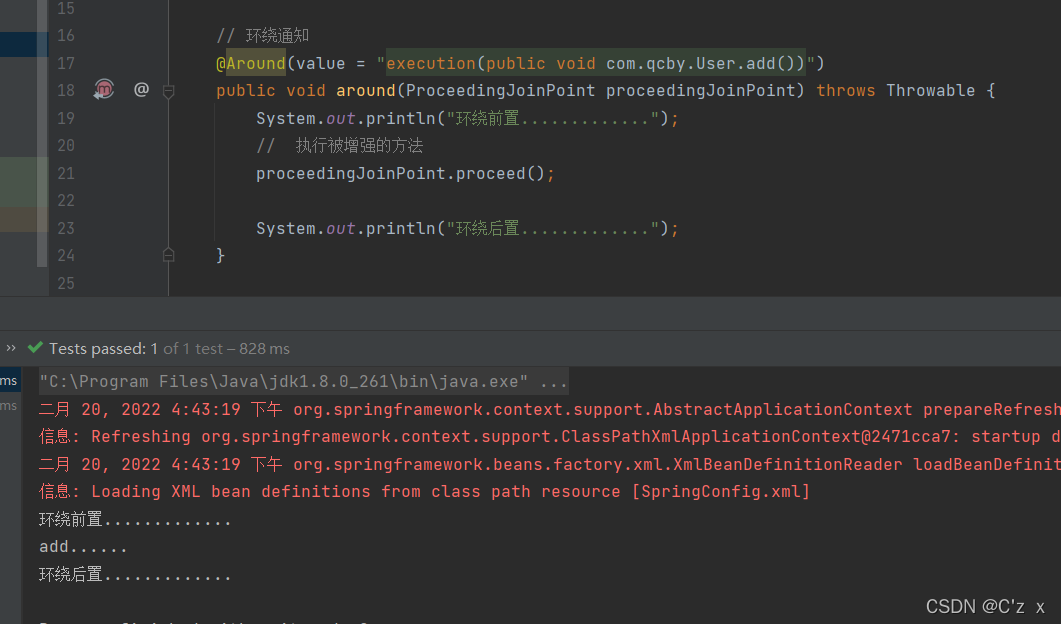Click the AOP advice gutter icon on line 18

104,89
